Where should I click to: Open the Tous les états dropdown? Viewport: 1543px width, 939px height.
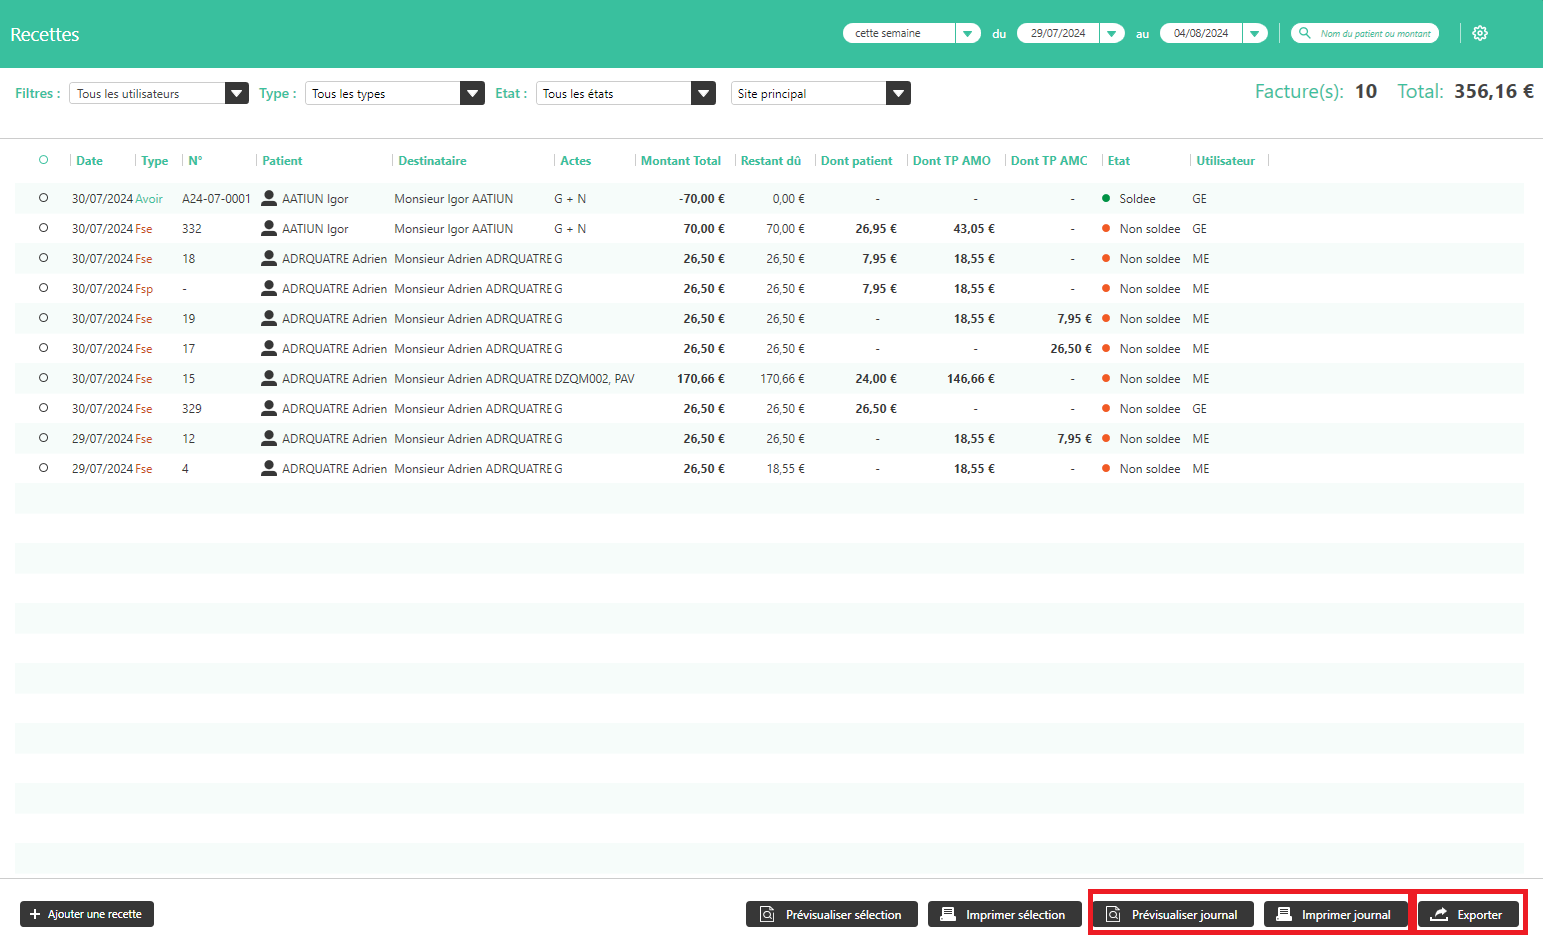click(x=704, y=93)
